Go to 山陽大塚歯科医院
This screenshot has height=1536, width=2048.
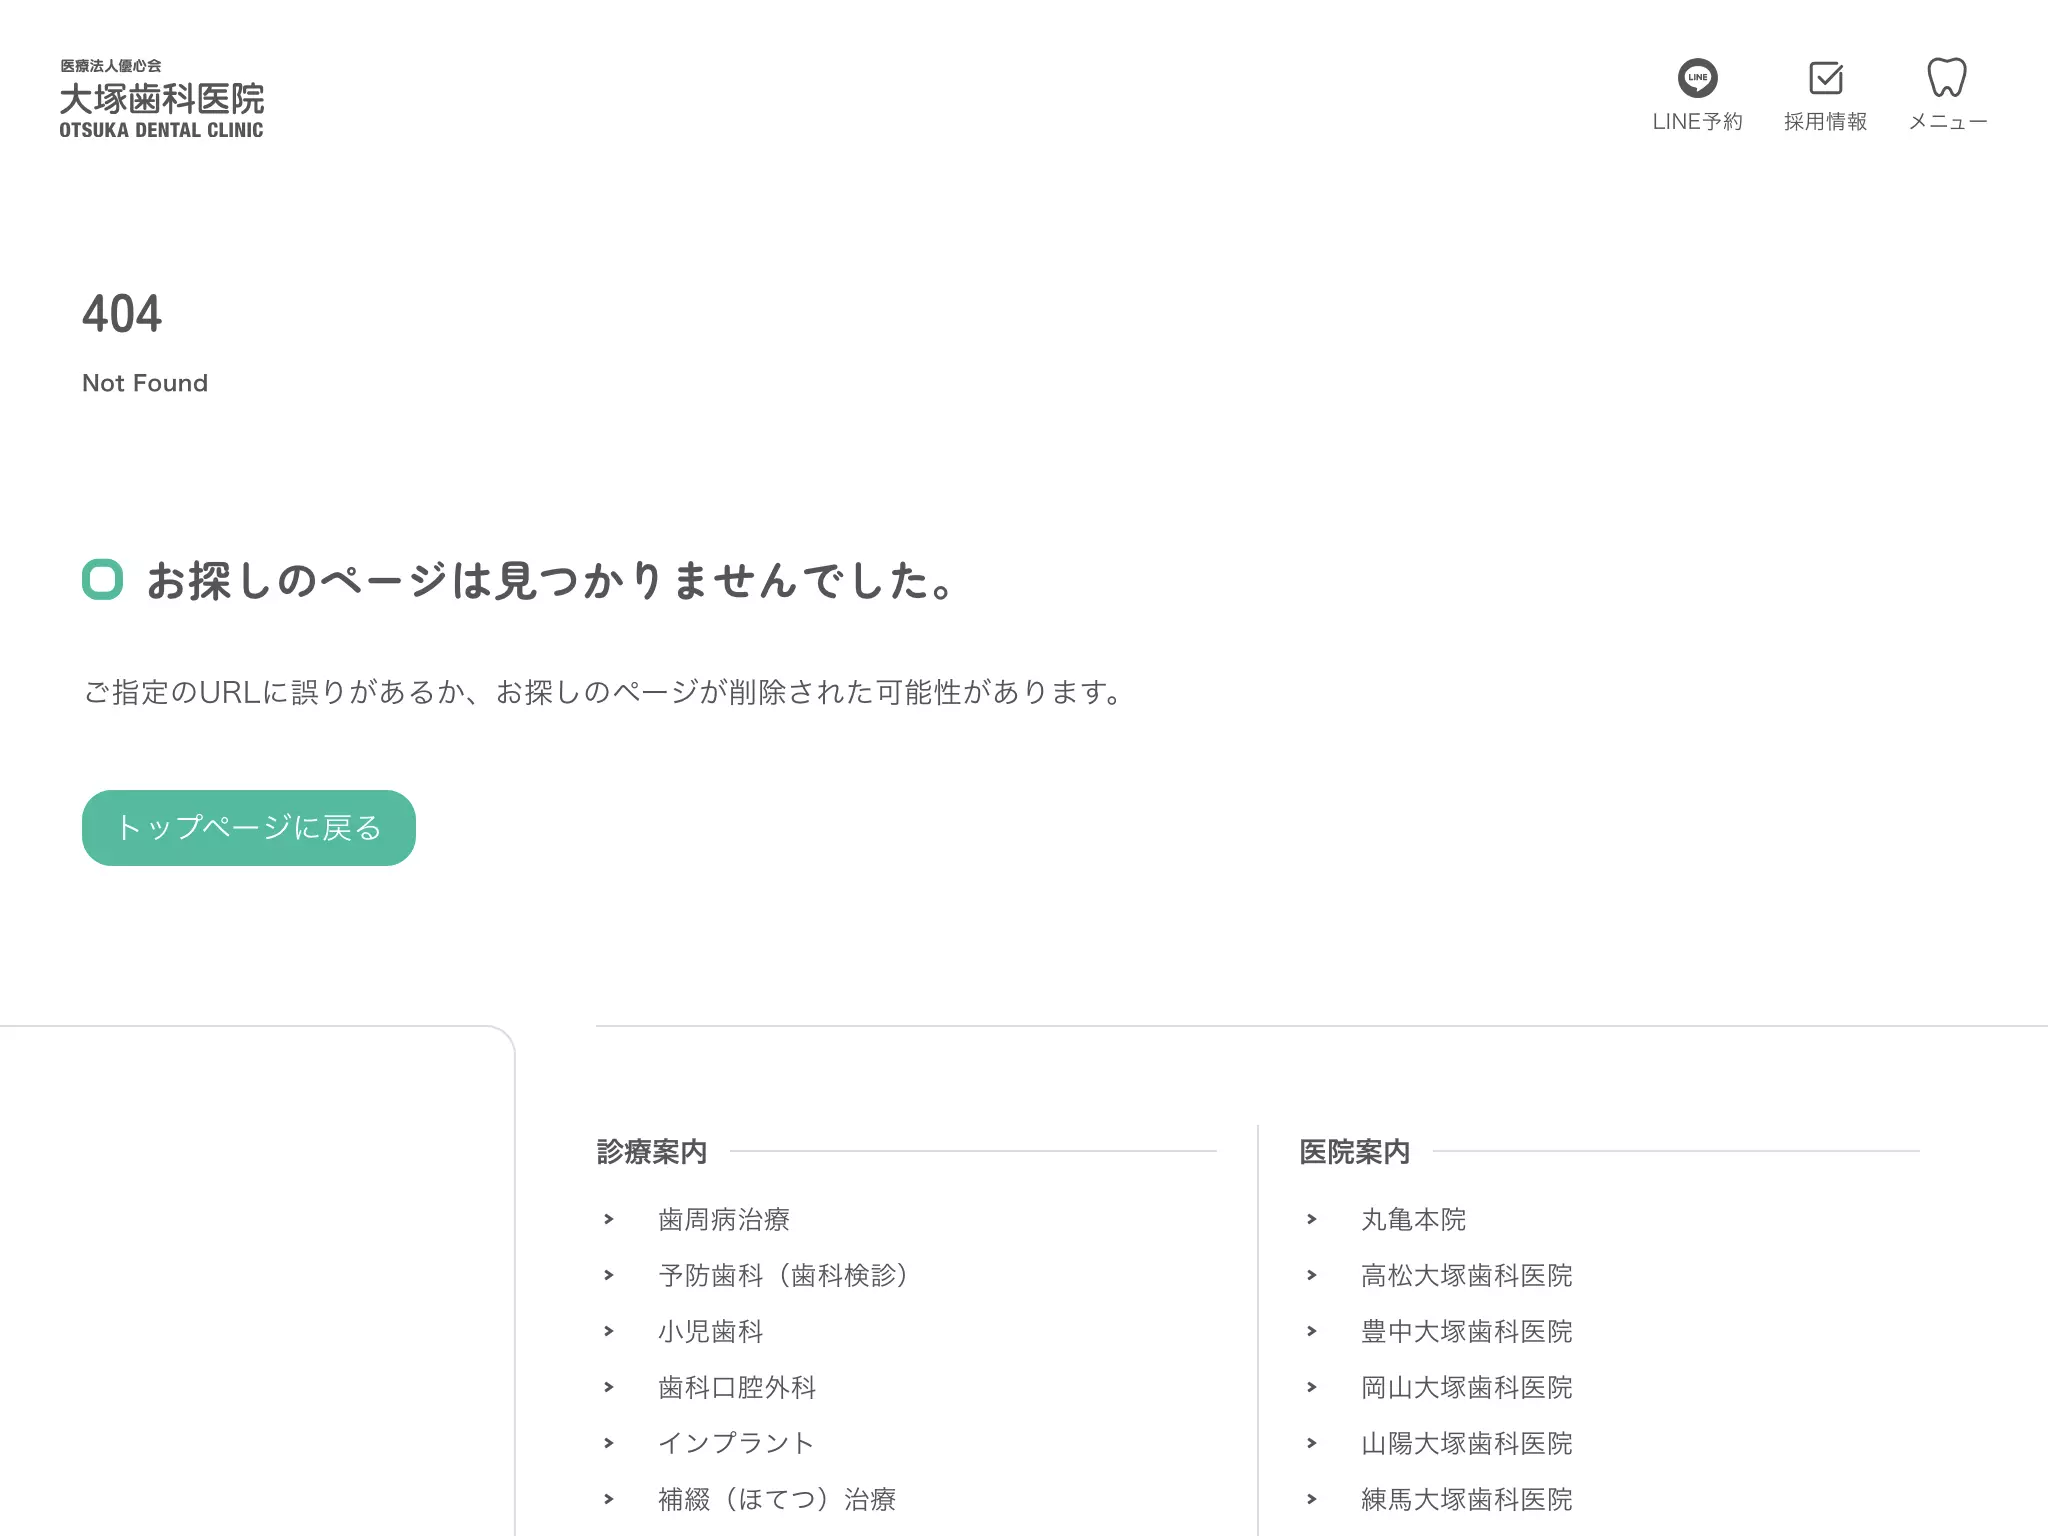coord(1467,1443)
